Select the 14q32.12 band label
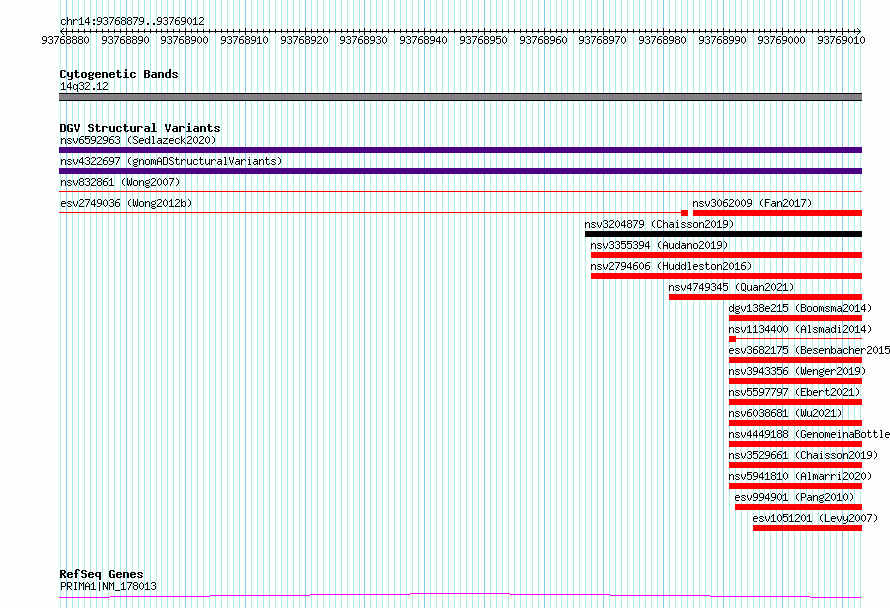The height and width of the screenshot is (608, 890). click(84, 86)
